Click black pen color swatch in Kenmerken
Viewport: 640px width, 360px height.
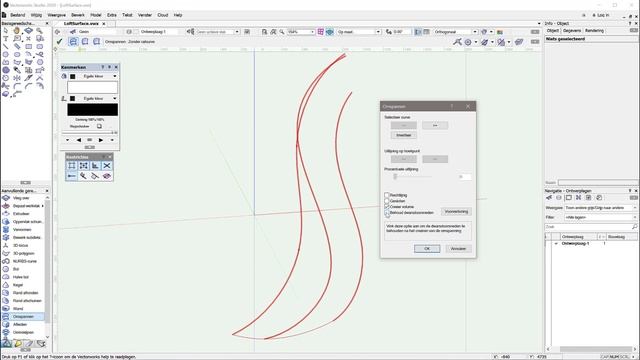(92, 109)
